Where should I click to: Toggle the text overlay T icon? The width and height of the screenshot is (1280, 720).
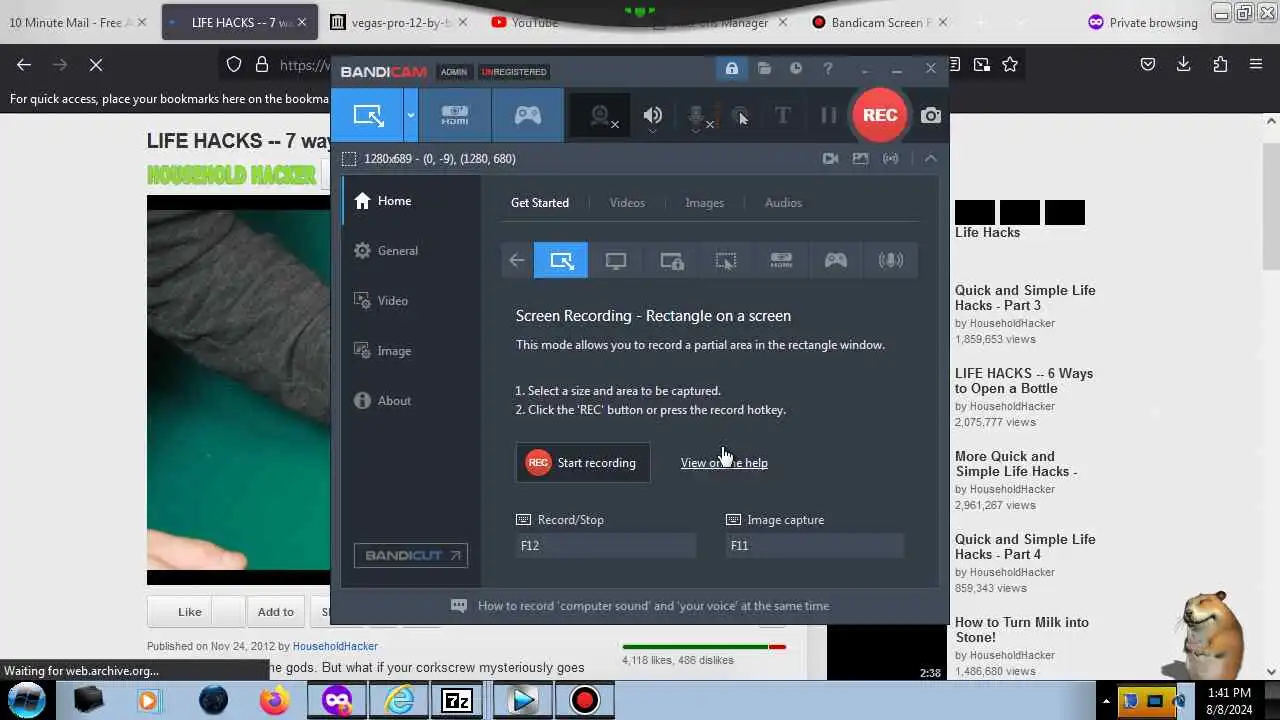coord(782,116)
